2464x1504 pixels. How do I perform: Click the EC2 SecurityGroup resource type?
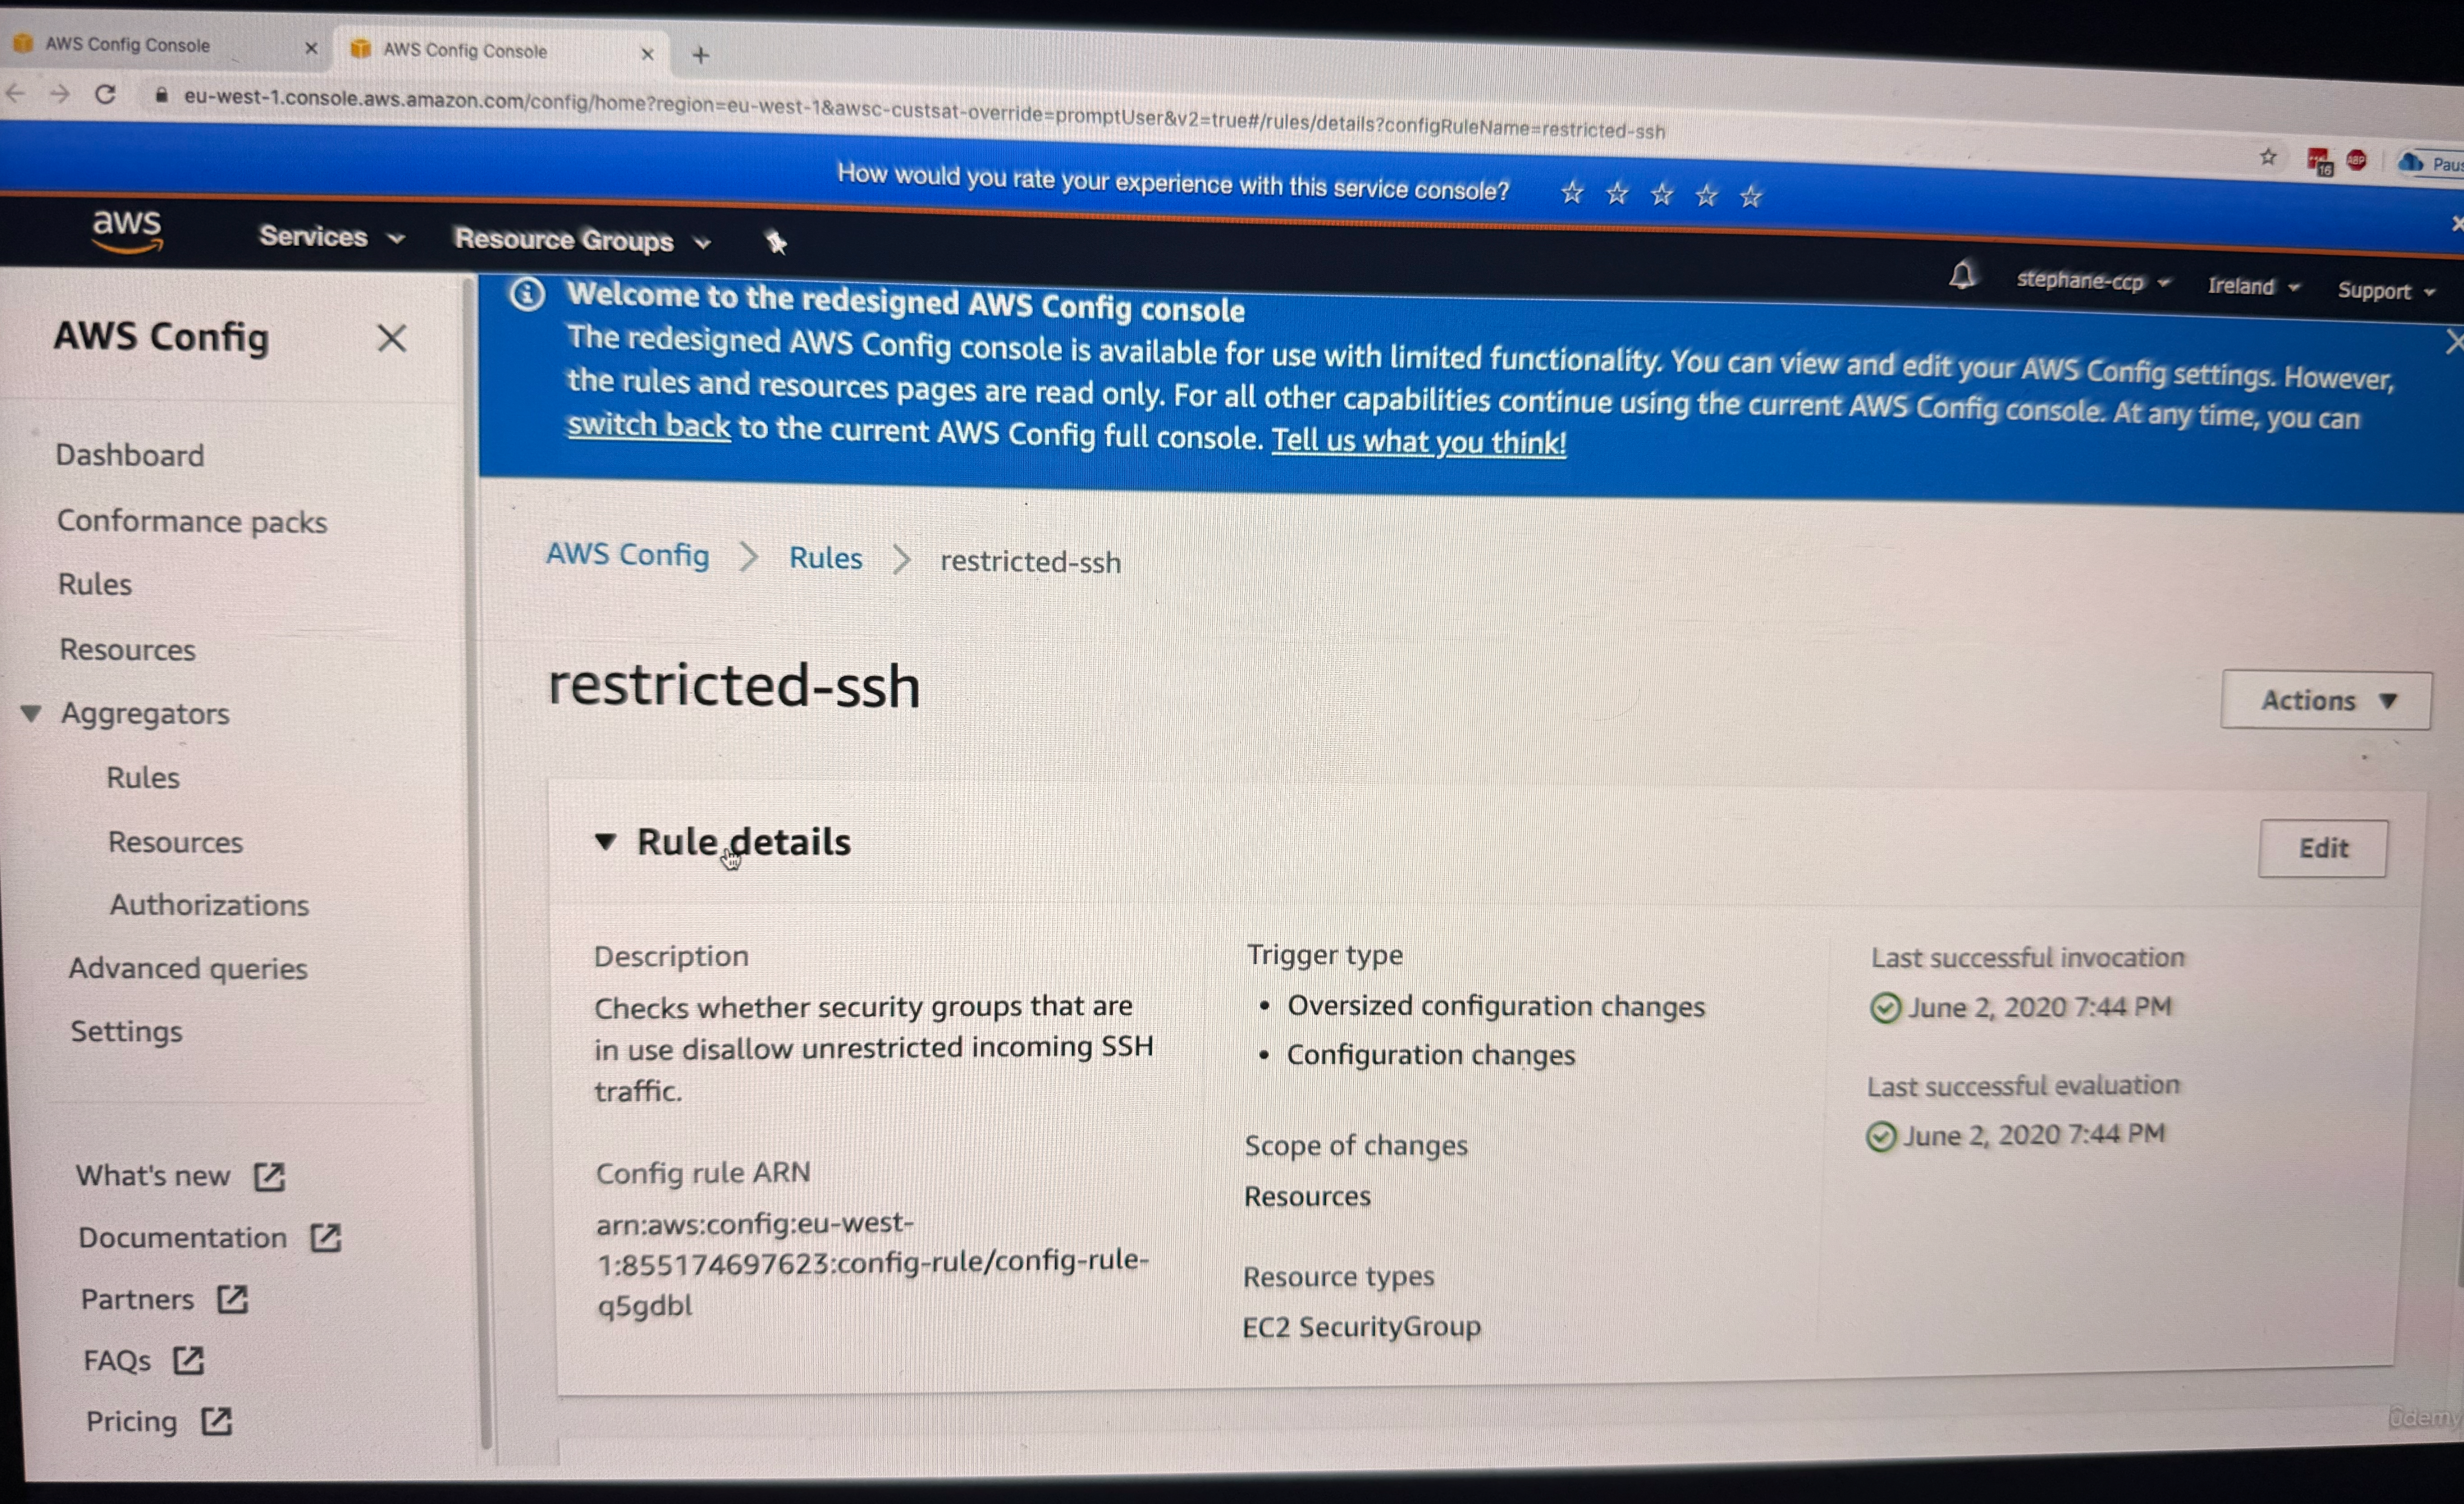click(1361, 1327)
